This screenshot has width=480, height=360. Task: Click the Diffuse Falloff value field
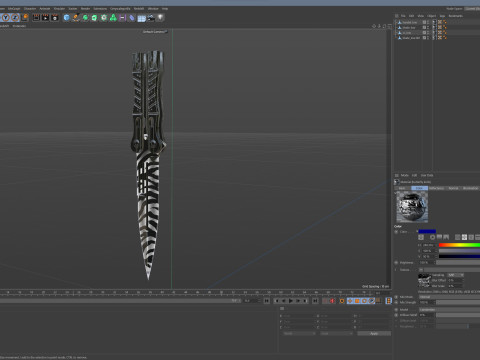pyautogui.click(x=427, y=315)
